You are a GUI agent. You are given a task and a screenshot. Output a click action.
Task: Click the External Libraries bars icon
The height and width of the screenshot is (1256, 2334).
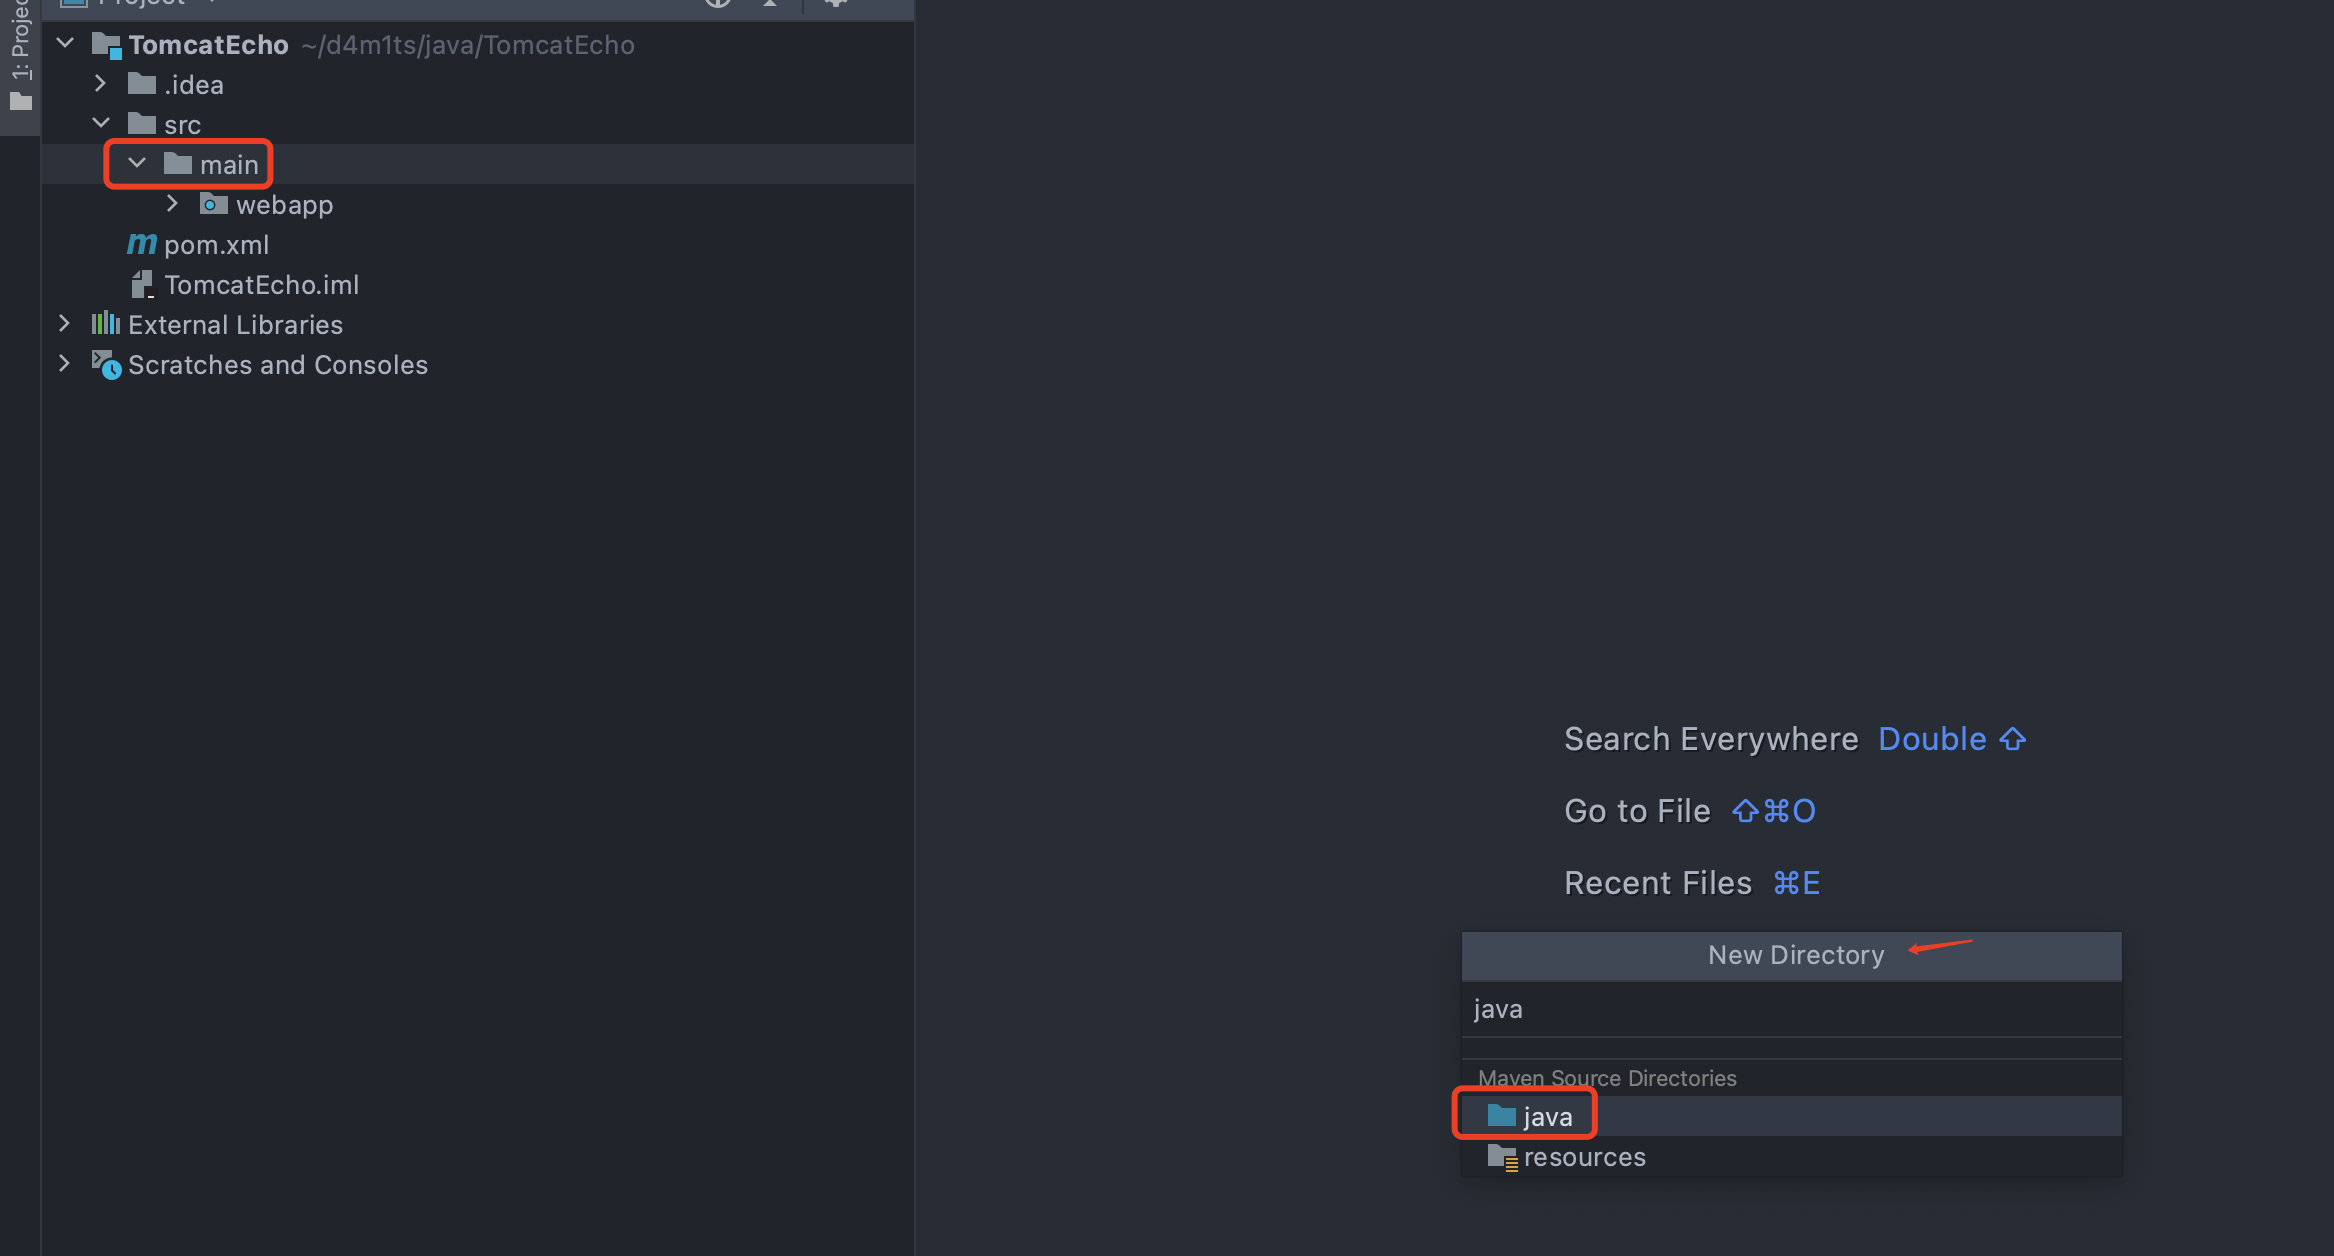pyautogui.click(x=106, y=324)
